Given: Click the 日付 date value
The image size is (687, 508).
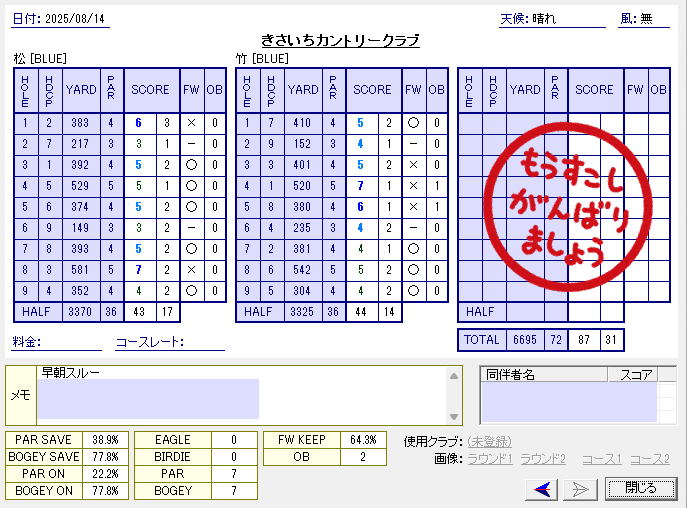Looking at the screenshot, I should click(78, 19).
